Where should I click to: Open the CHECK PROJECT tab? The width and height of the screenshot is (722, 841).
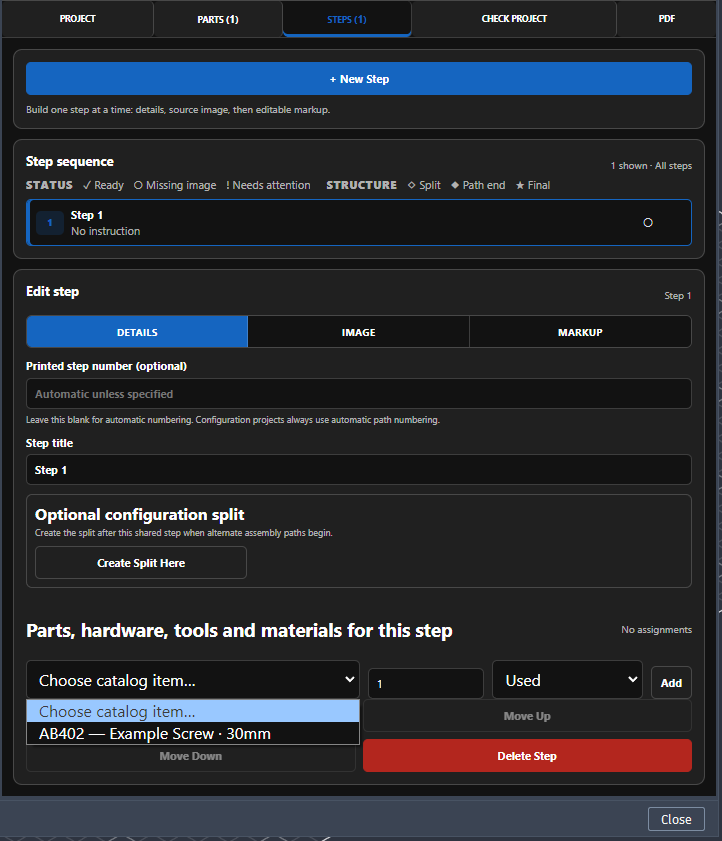pos(514,19)
